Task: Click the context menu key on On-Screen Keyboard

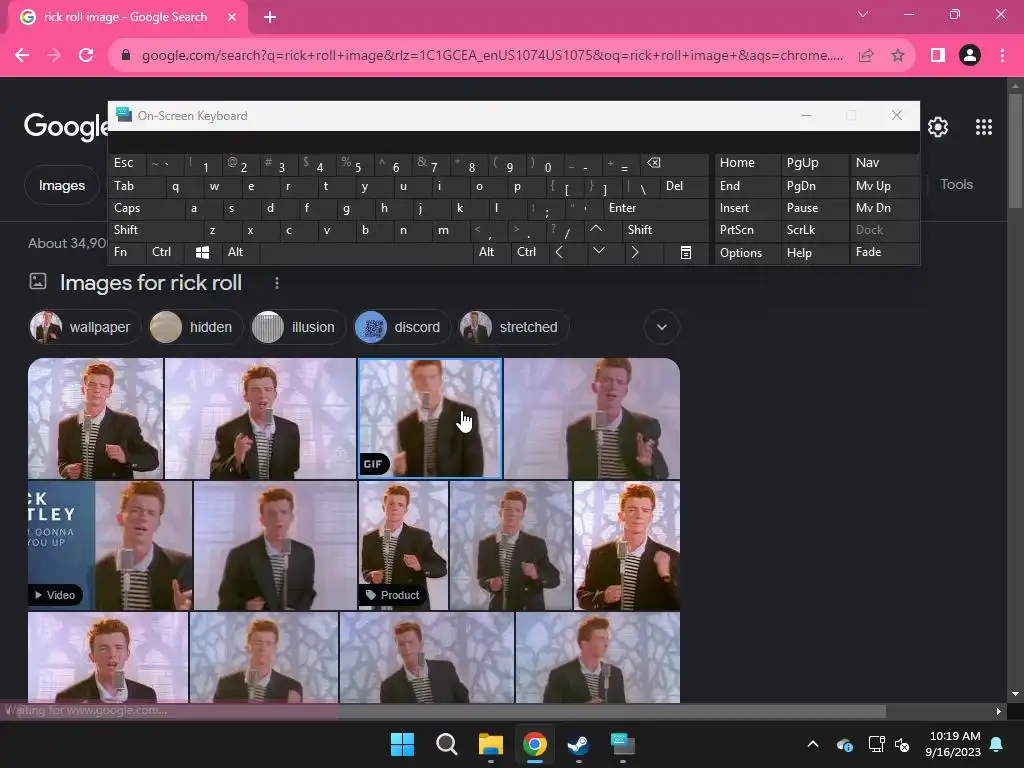Action: click(686, 252)
